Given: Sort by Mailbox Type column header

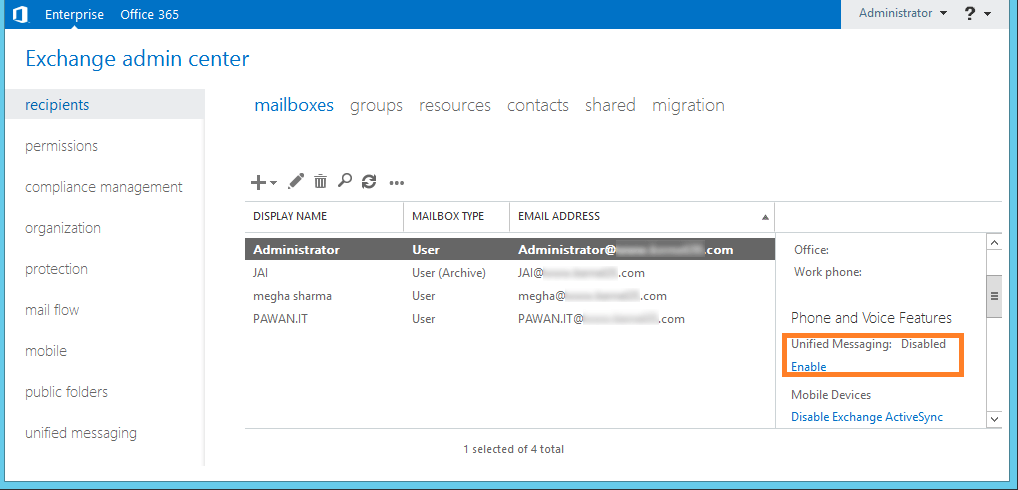Looking at the screenshot, I should (448, 216).
